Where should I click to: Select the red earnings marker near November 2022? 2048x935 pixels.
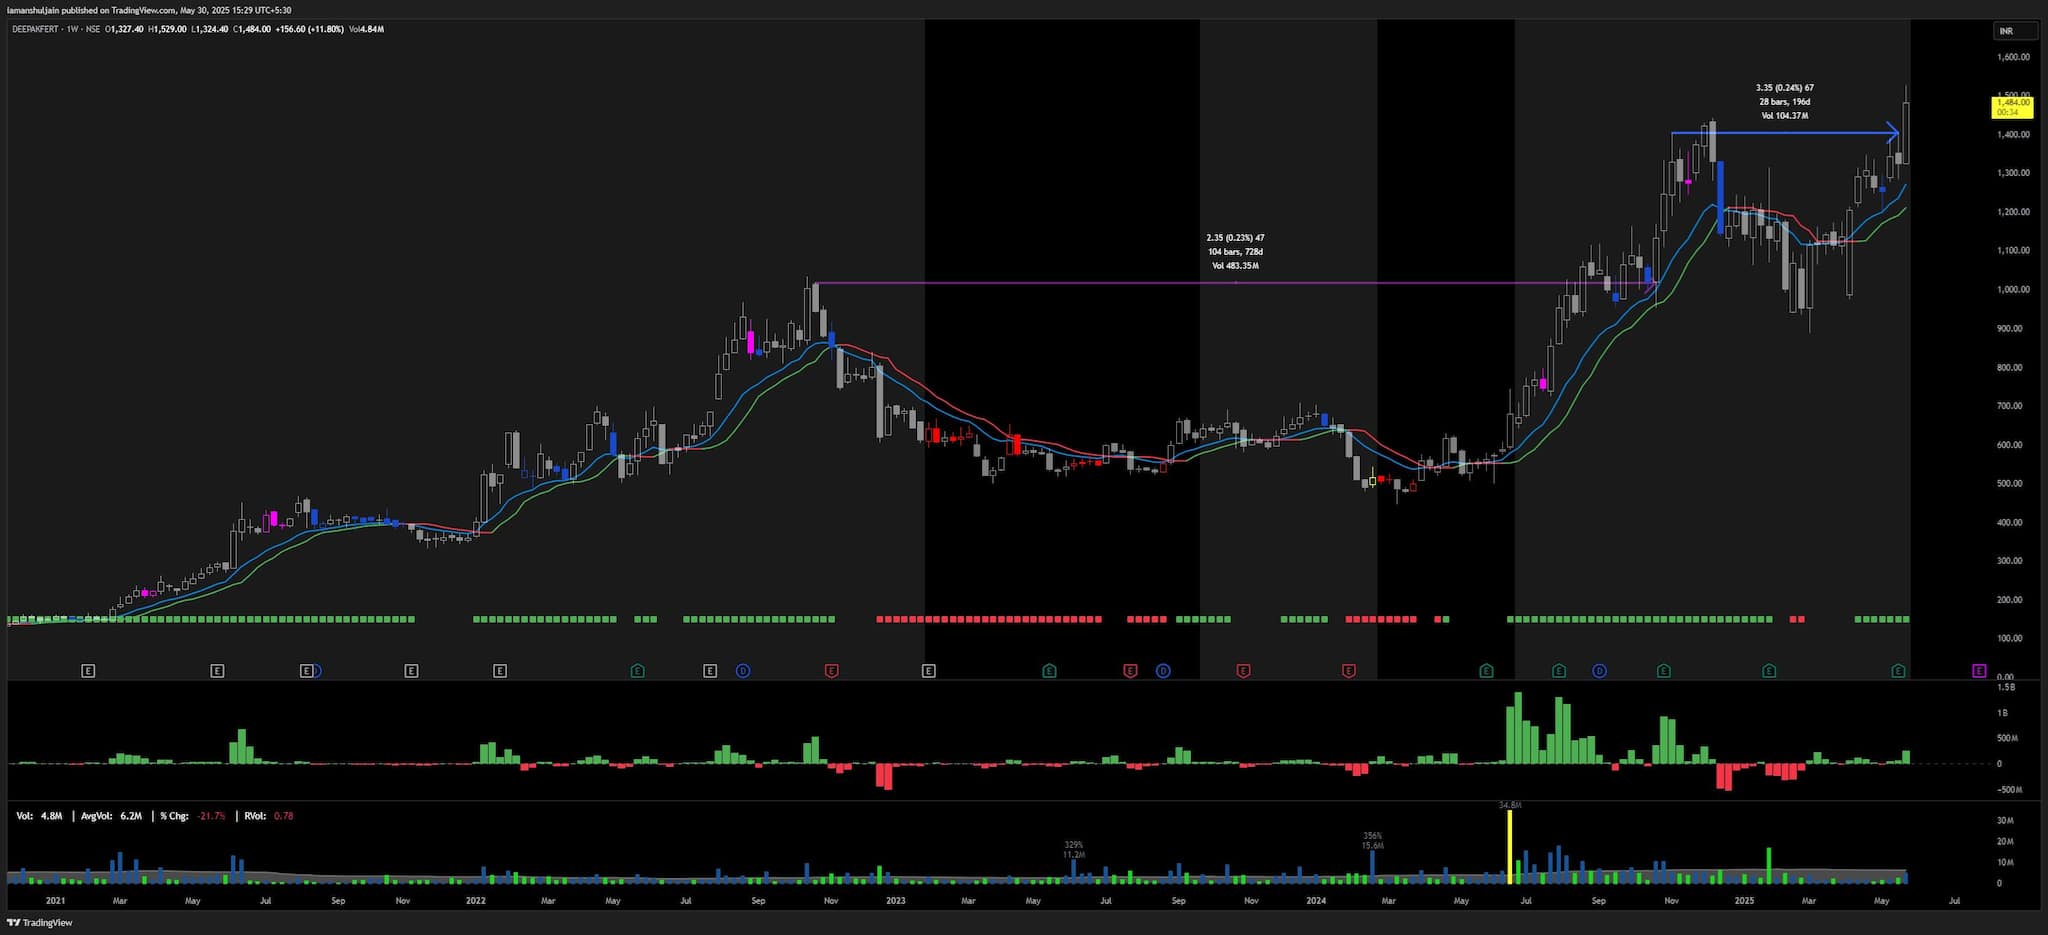(x=831, y=671)
